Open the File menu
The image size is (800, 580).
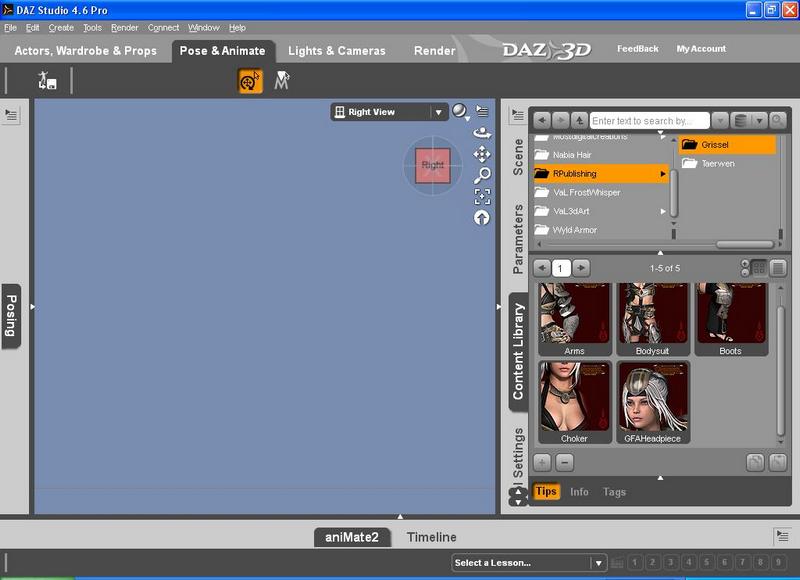(x=10, y=28)
